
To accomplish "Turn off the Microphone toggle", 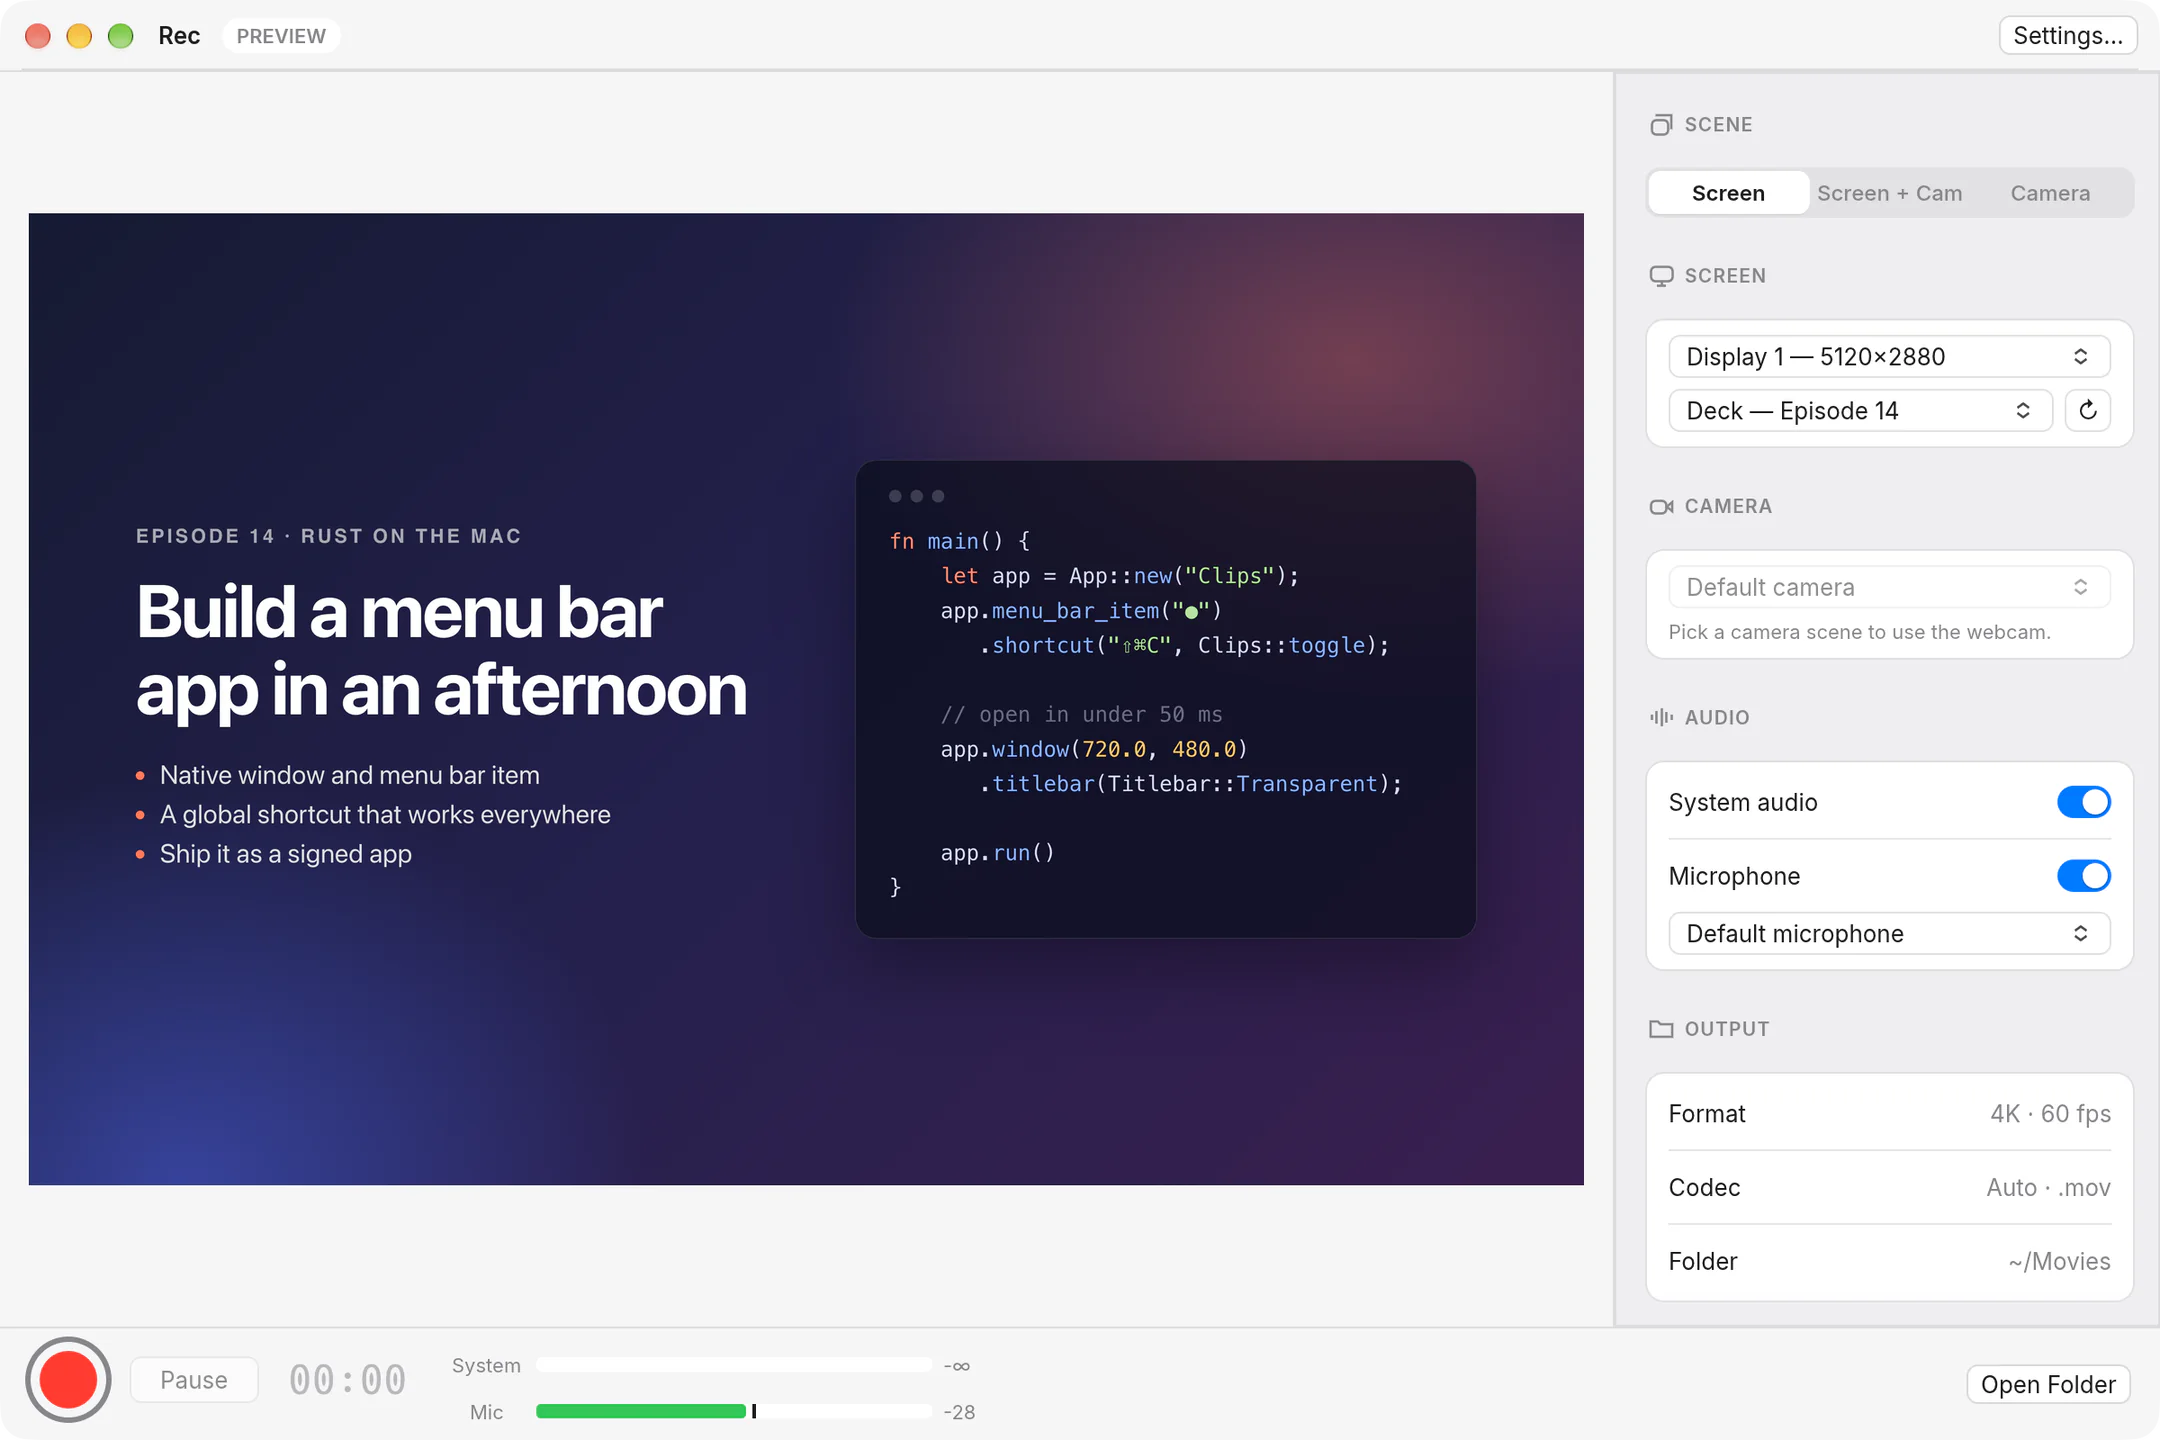I will (2083, 876).
